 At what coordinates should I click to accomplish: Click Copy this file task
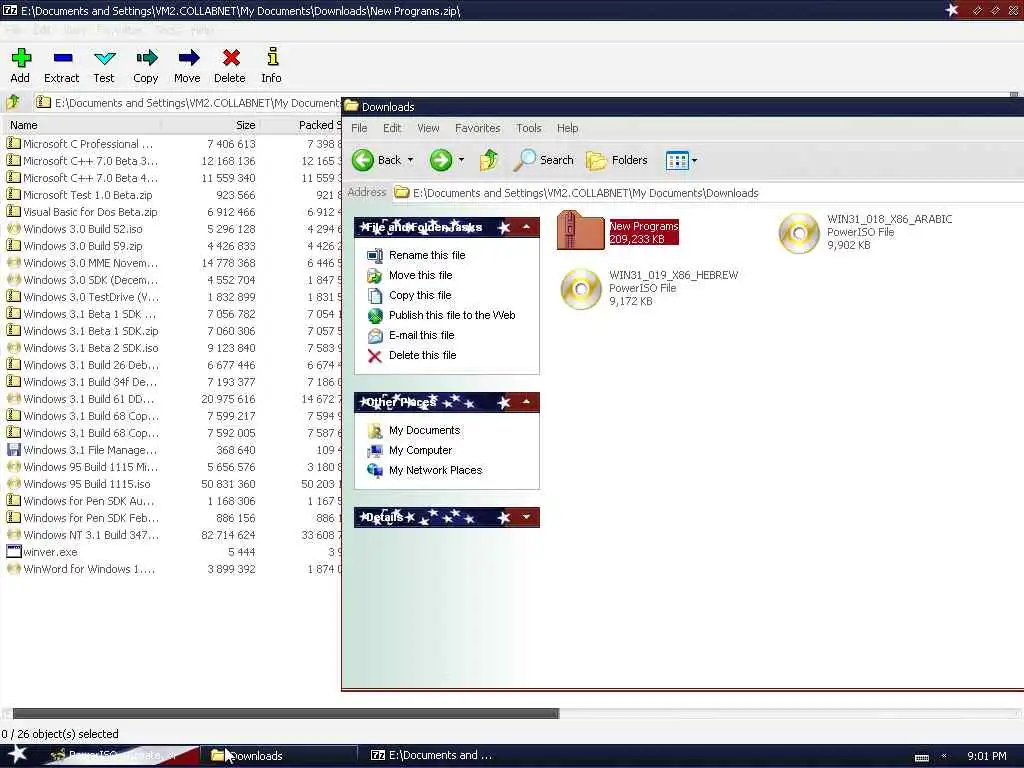tap(420, 295)
